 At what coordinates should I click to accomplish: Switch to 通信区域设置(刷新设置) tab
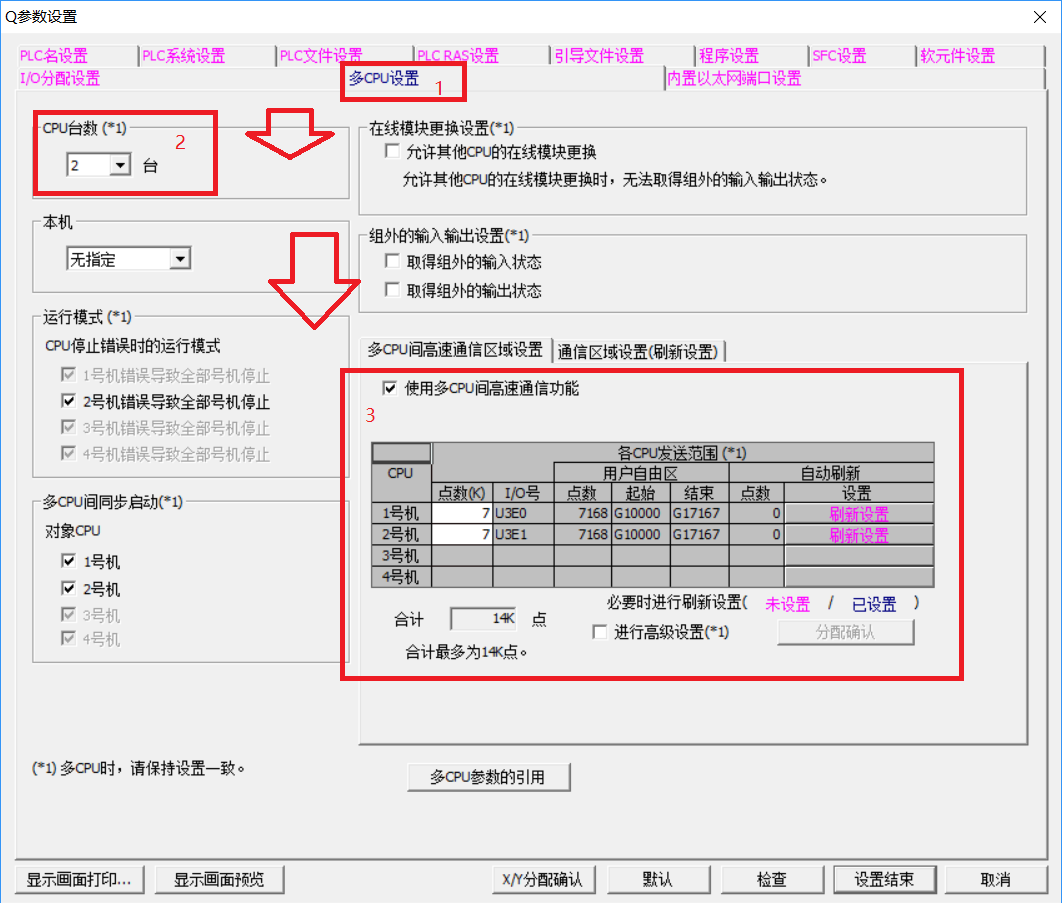pos(638,350)
